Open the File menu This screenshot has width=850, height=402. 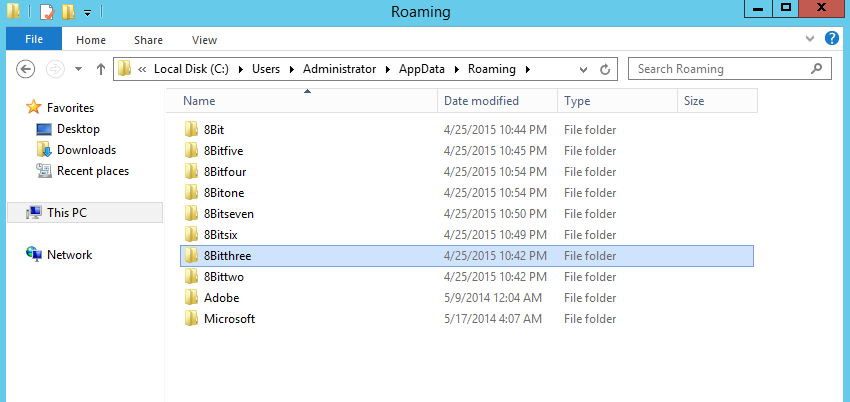[x=34, y=40]
